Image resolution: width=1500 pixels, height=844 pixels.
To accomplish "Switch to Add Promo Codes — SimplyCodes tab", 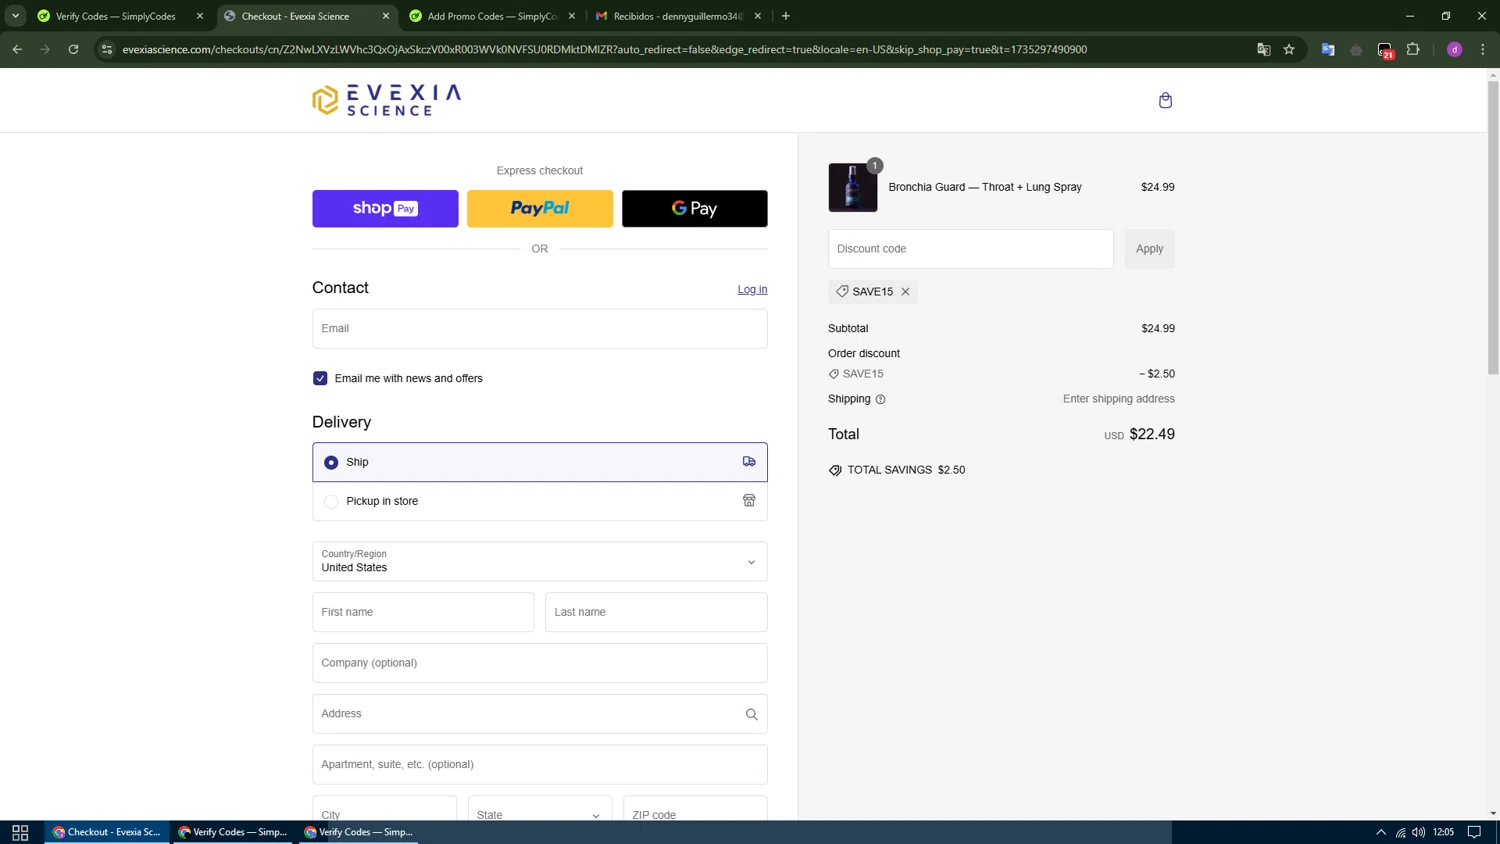I will click(492, 16).
